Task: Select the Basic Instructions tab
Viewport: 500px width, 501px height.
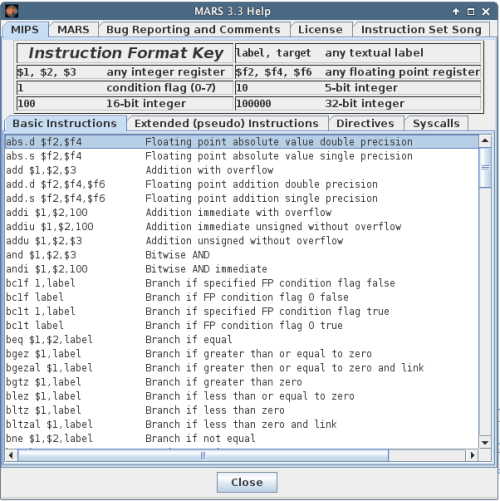Action: (65, 123)
